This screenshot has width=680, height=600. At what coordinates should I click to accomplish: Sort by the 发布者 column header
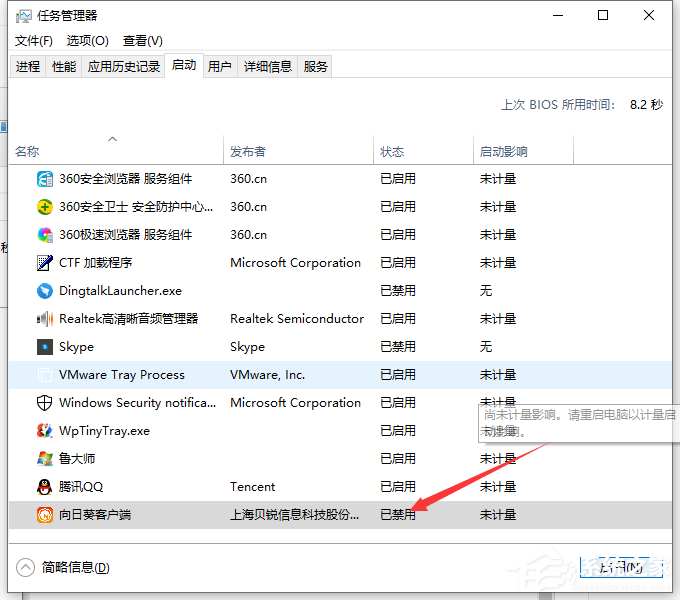[x=298, y=150]
